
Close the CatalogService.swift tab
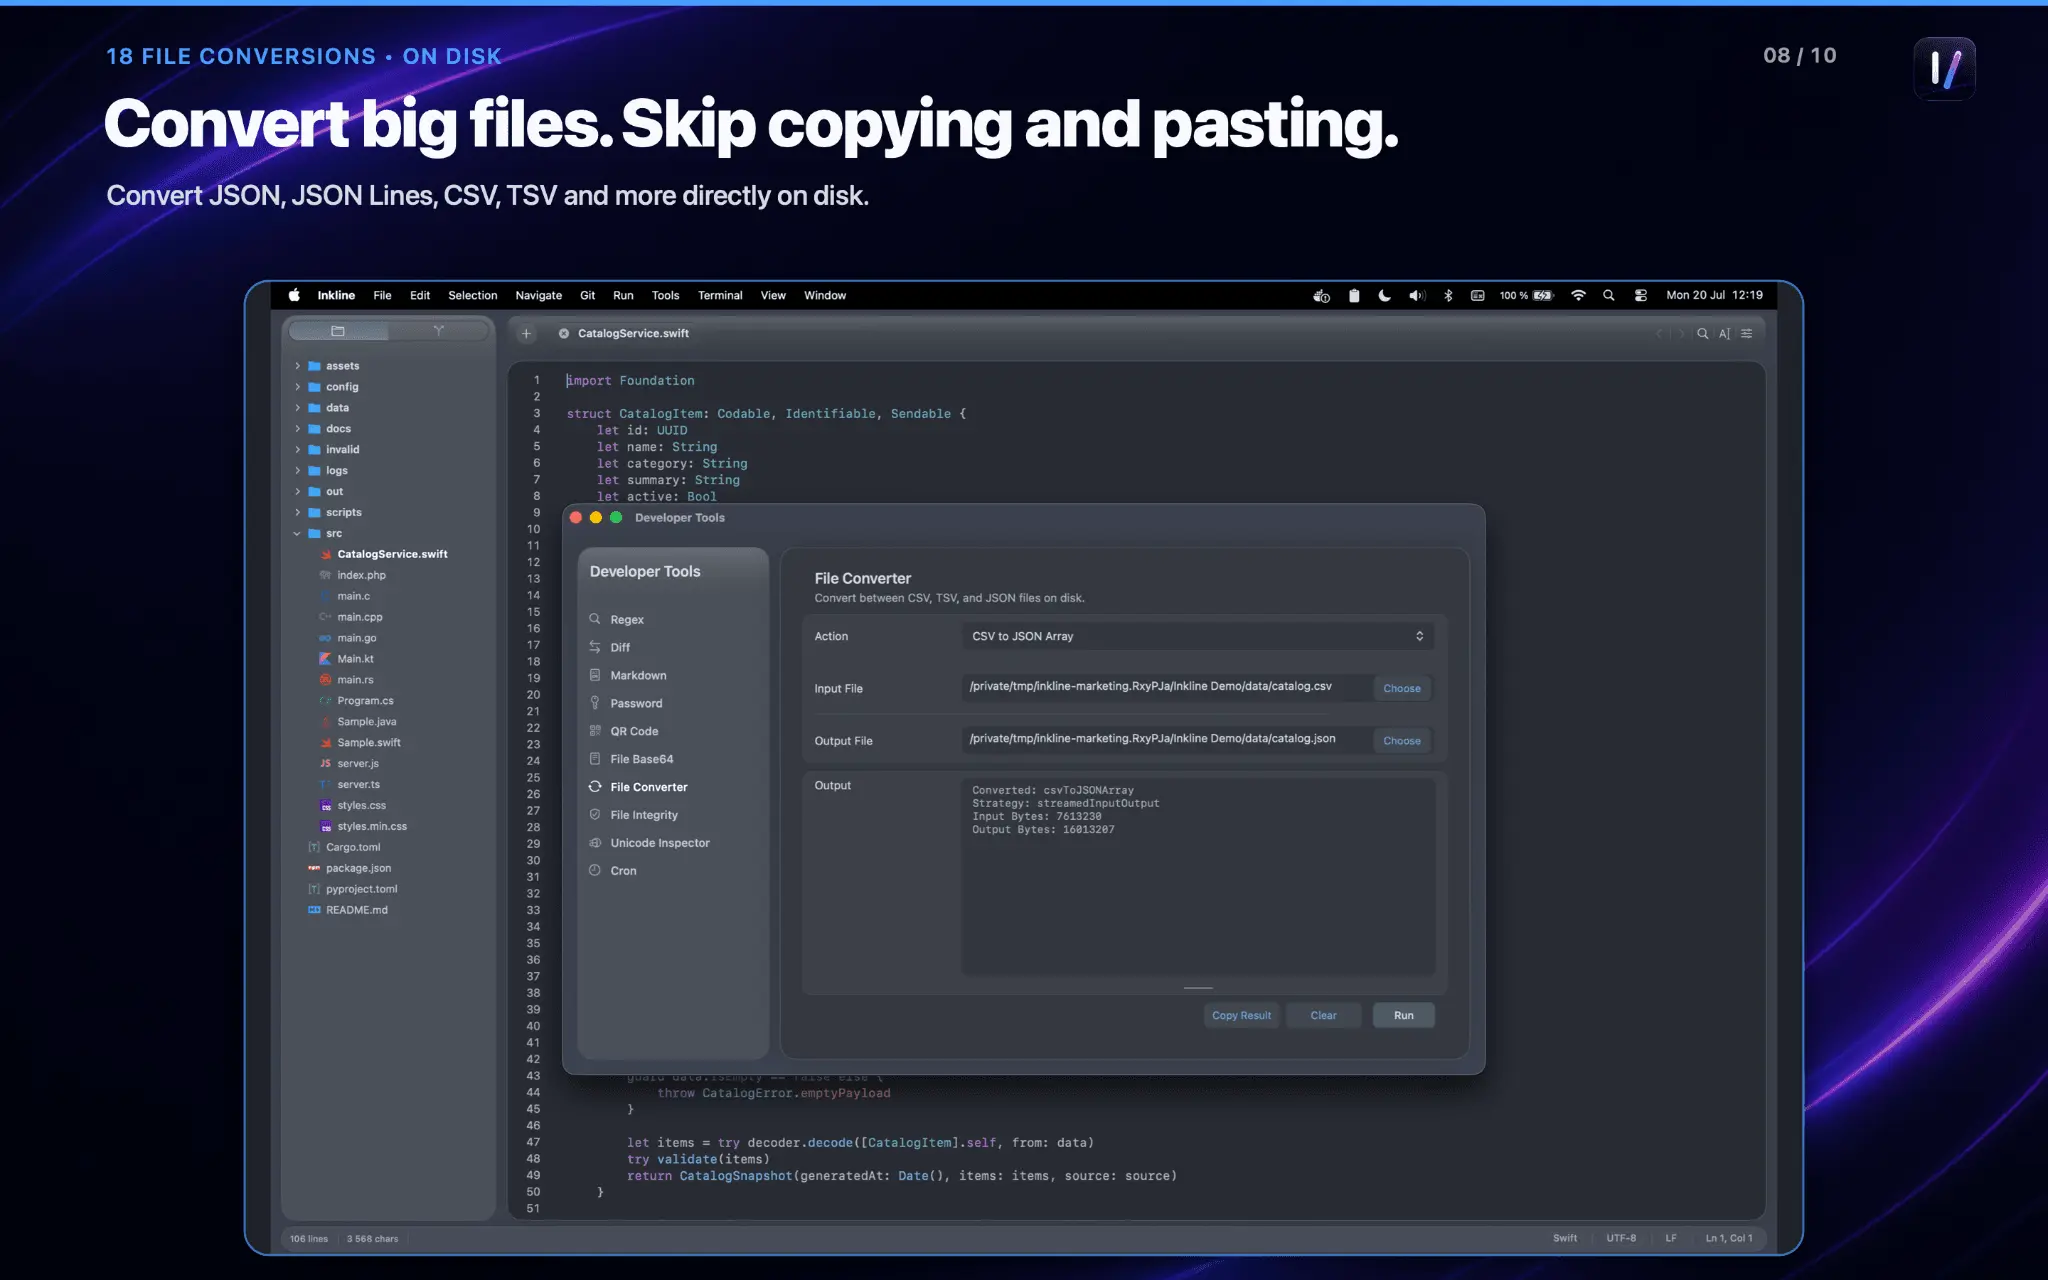tap(564, 334)
